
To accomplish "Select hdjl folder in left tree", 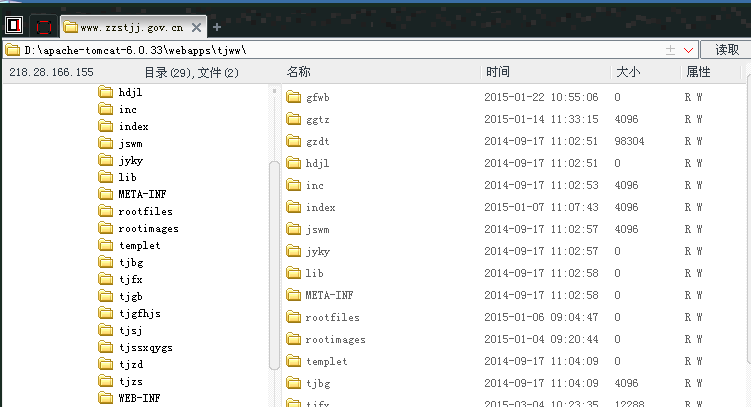I will (120, 92).
